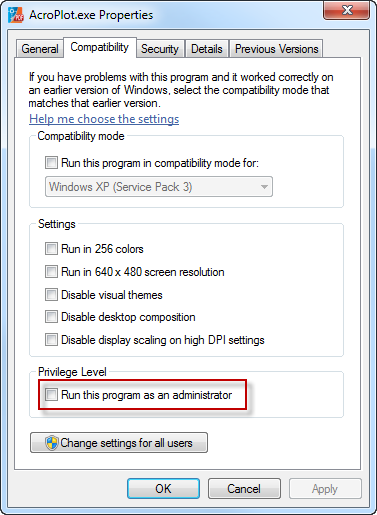
Task: Enable Run this program in compatibility mode
Action: click(51, 163)
